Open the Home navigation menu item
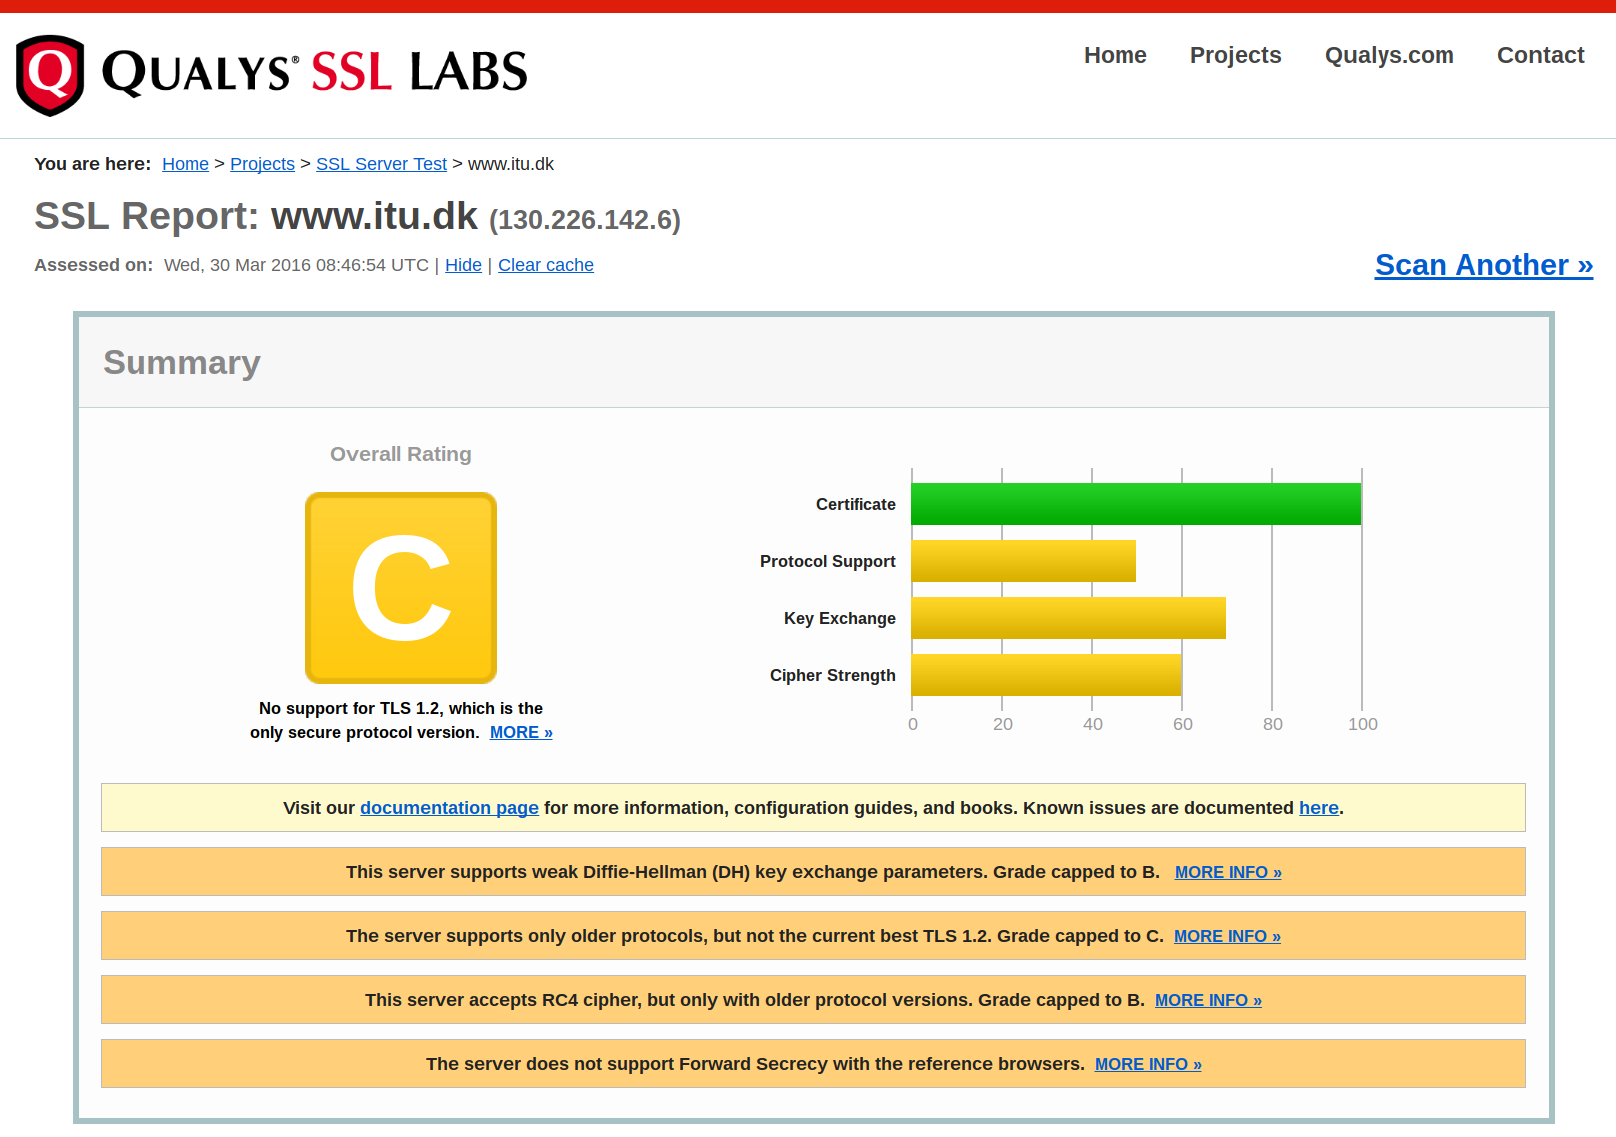The width and height of the screenshot is (1616, 1137). pyautogui.click(x=1115, y=55)
